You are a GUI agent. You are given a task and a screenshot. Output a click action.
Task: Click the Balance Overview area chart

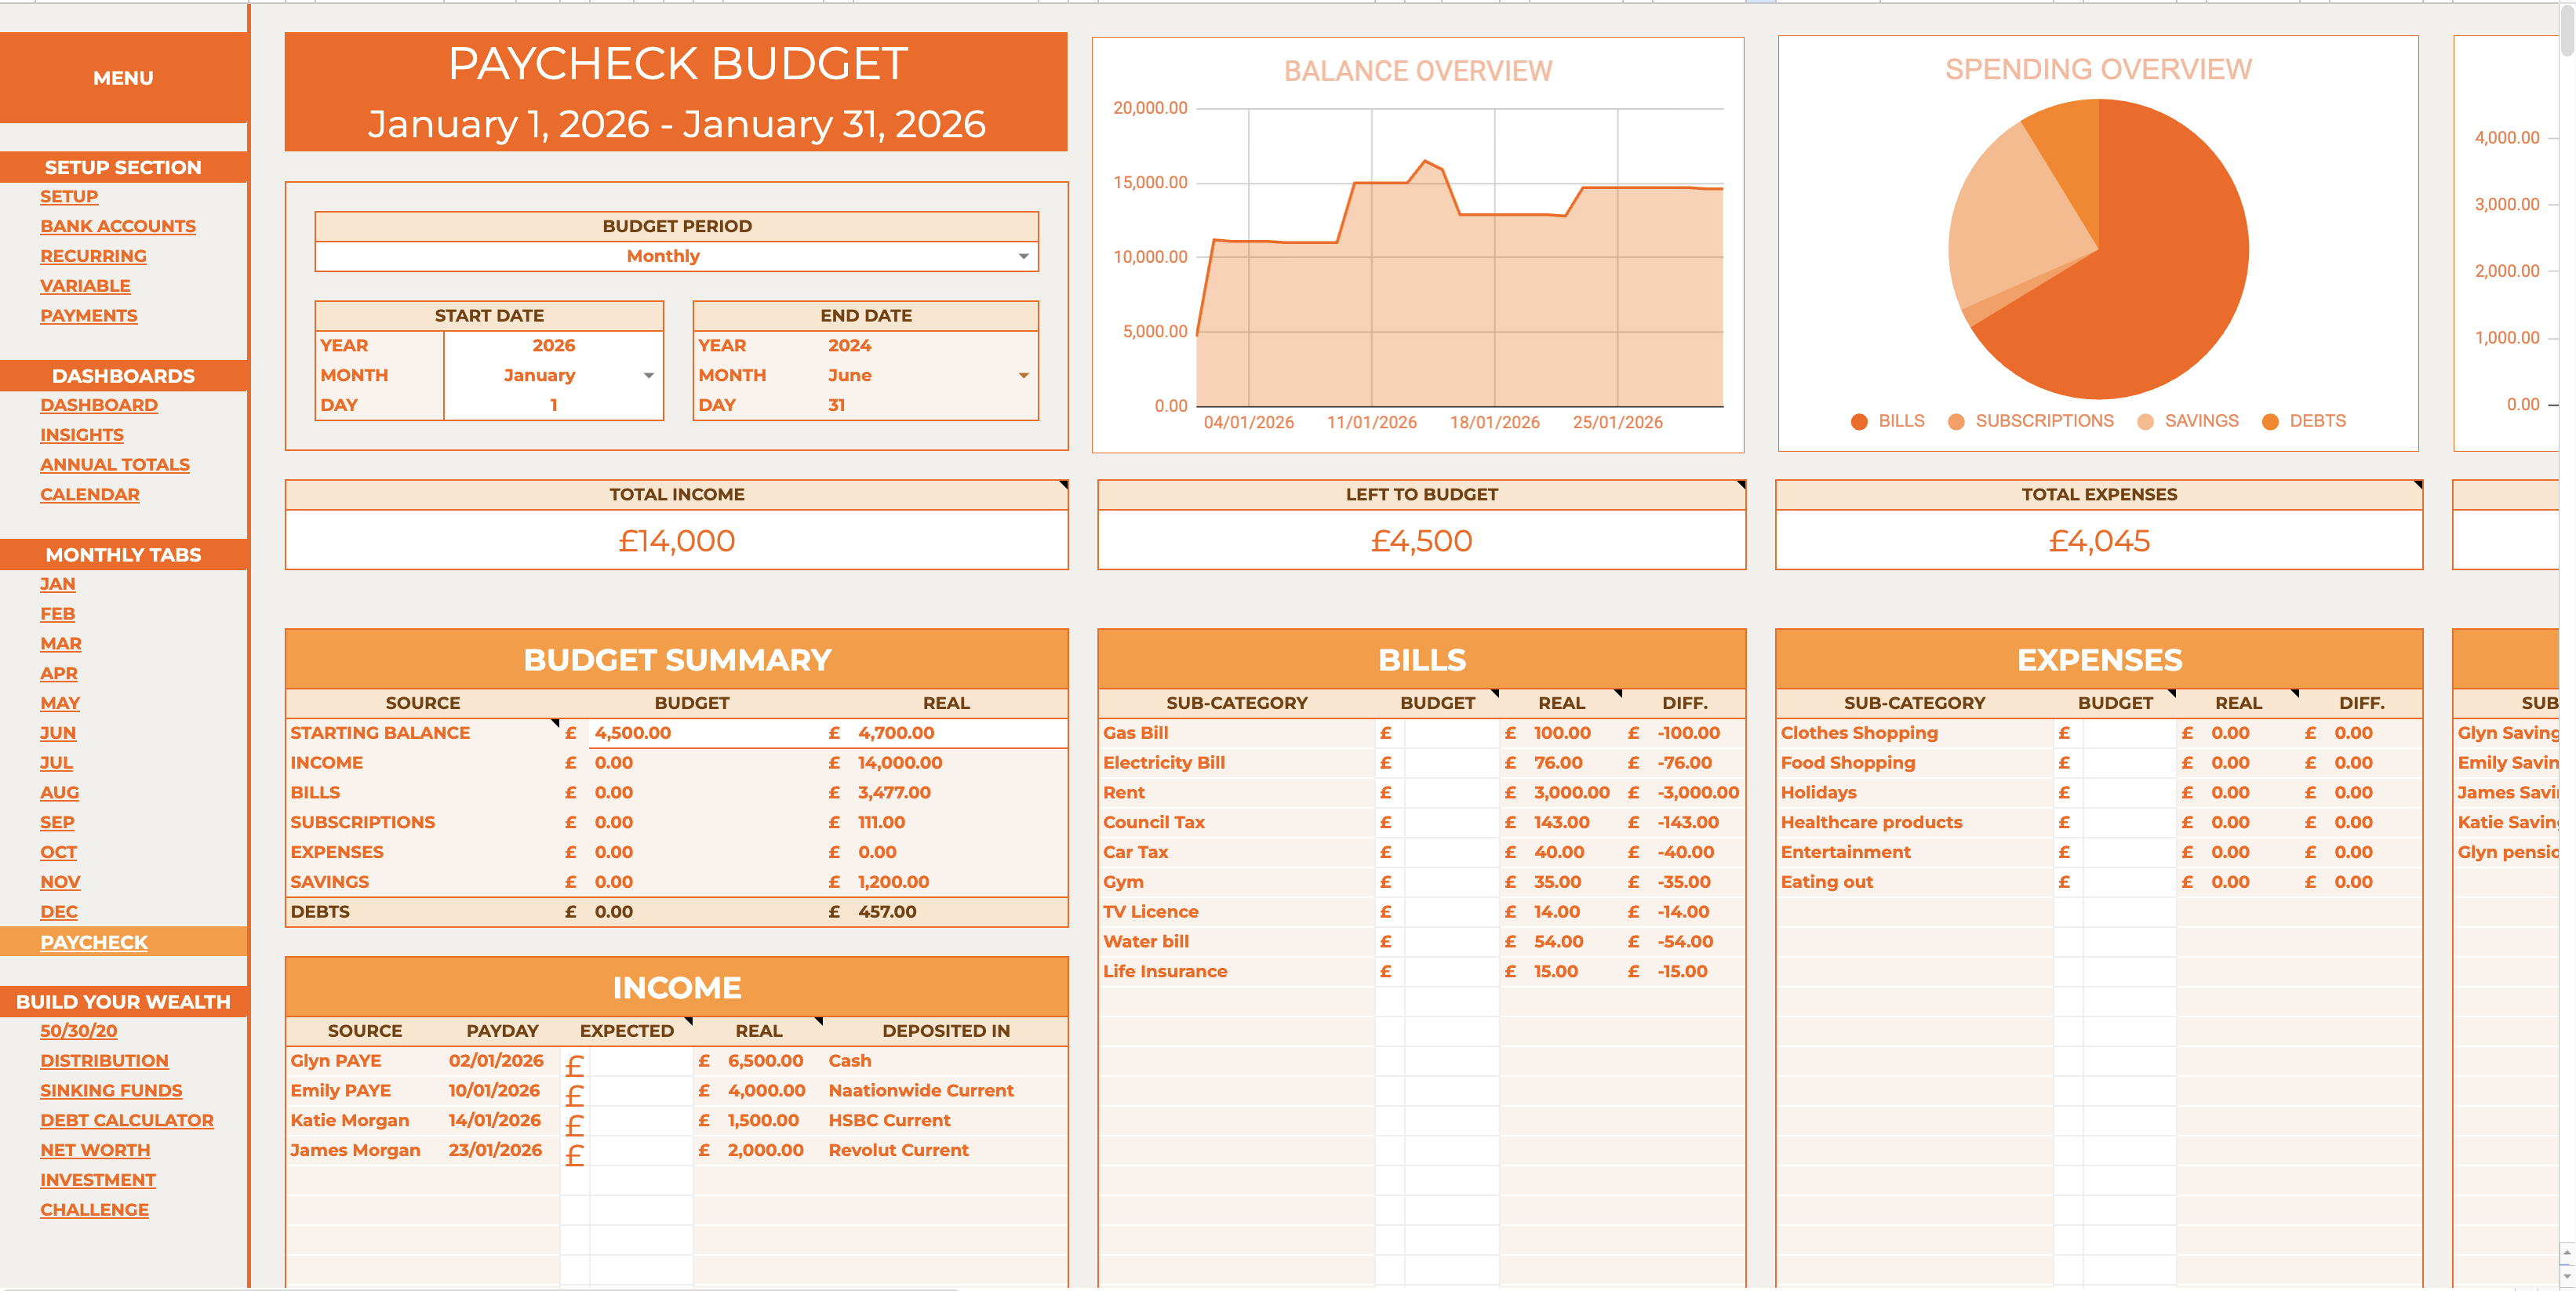coord(1418,246)
